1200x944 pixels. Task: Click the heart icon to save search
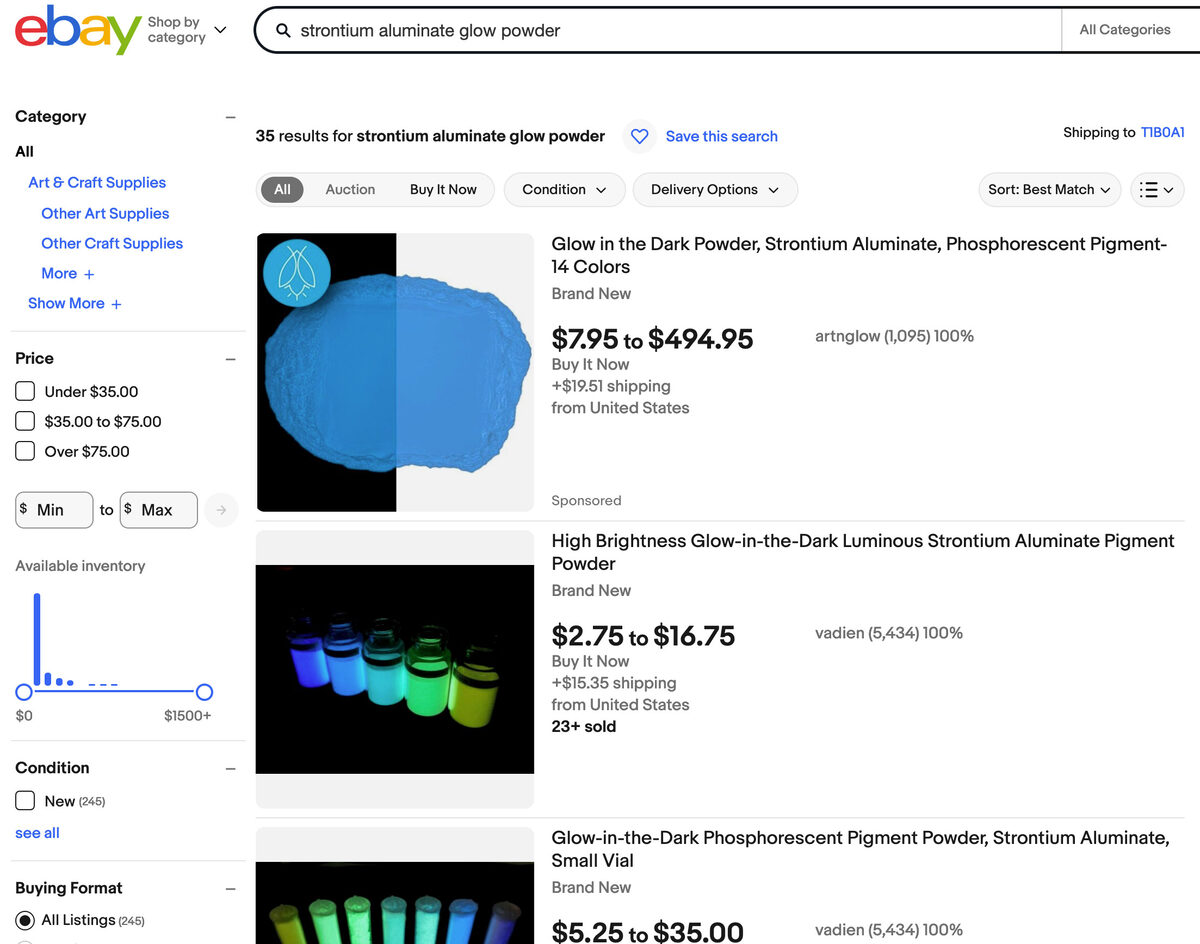tap(640, 136)
